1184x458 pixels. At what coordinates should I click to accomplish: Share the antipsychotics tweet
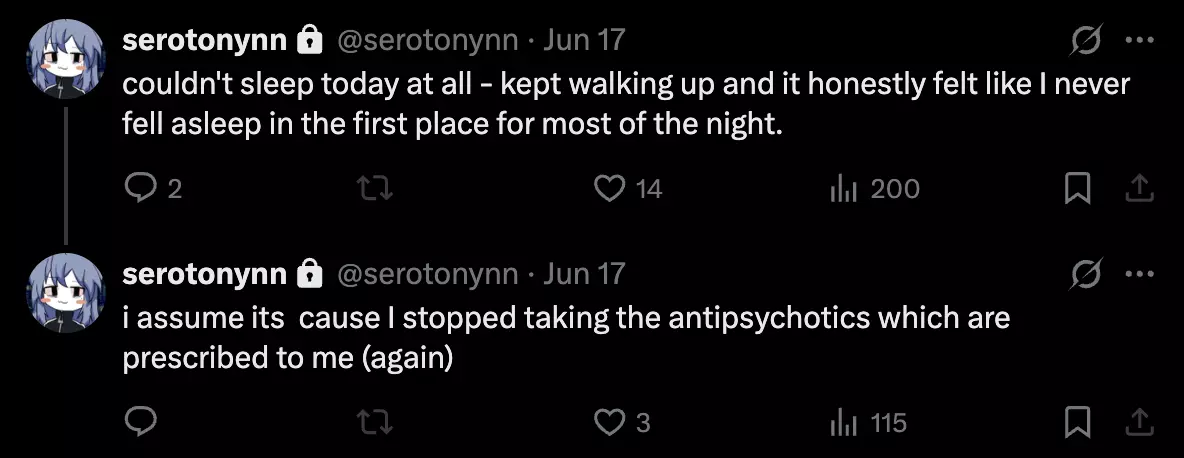click(1140, 423)
